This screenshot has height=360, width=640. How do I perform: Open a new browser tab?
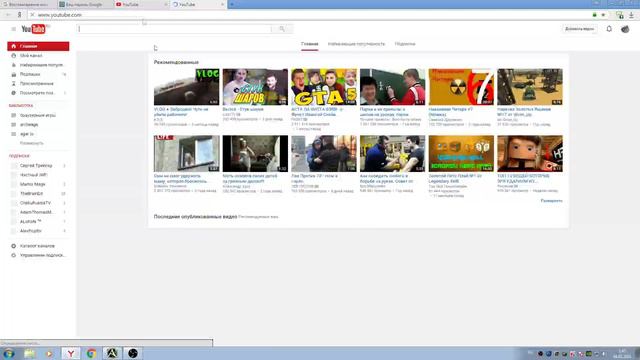click(232, 4)
